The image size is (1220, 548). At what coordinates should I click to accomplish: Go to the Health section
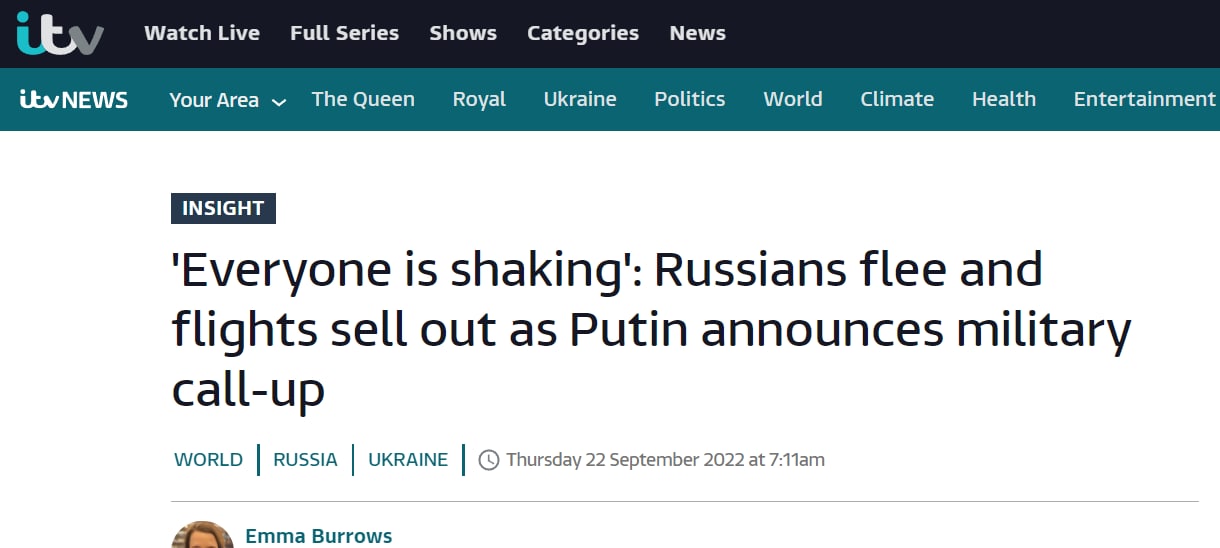pos(1004,99)
